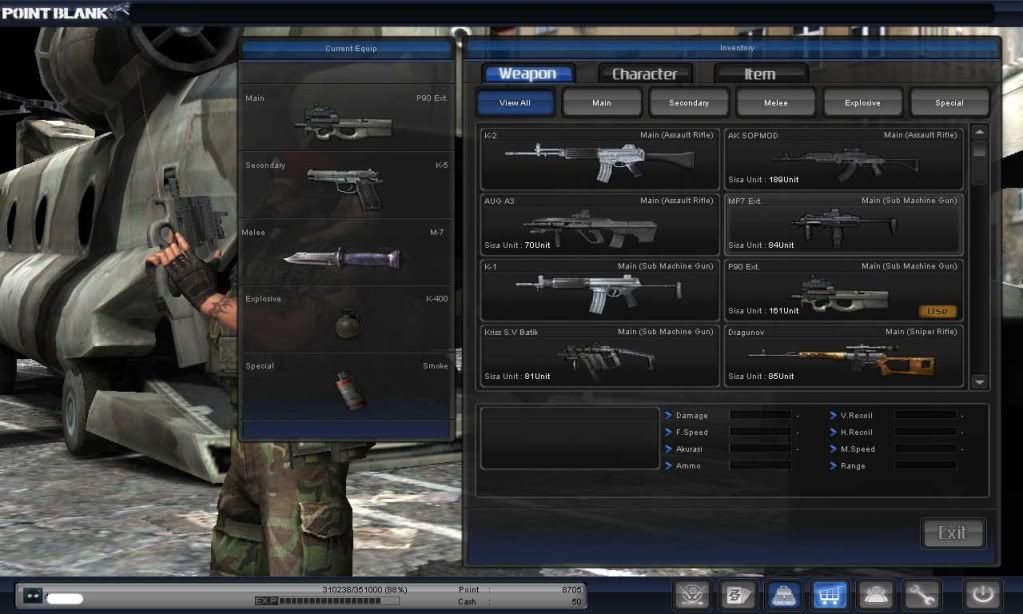
Task: Click the 'H.Recoil' stat label
Action: [x=856, y=432]
